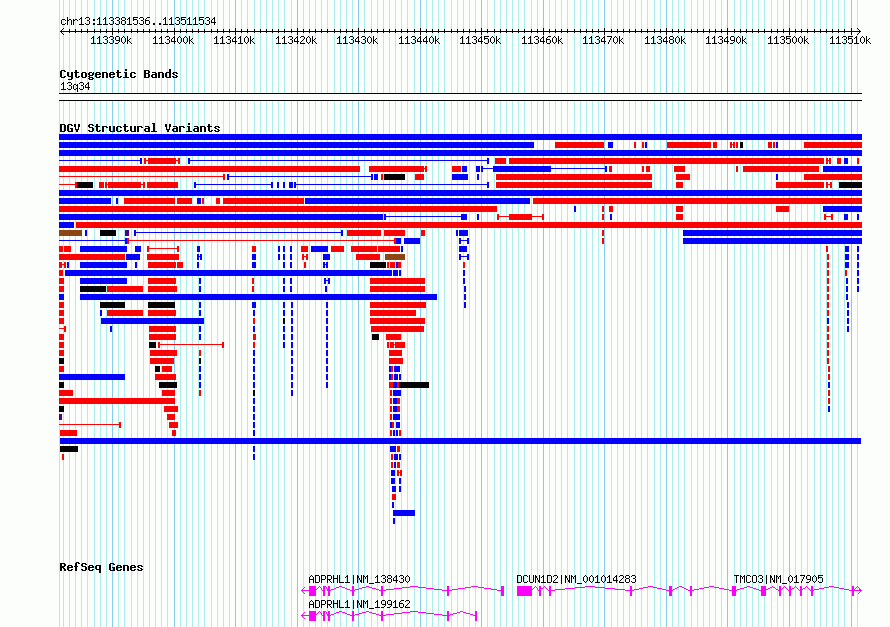Click the TMCO3|NM_017905 gene label
The height and width of the screenshot is (627, 890).
(x=778, y=579)
